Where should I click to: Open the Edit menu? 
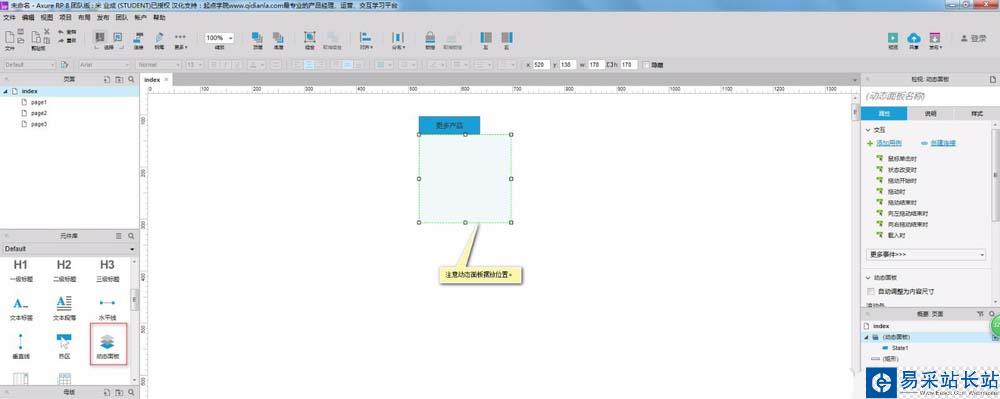tap(28, 18)
